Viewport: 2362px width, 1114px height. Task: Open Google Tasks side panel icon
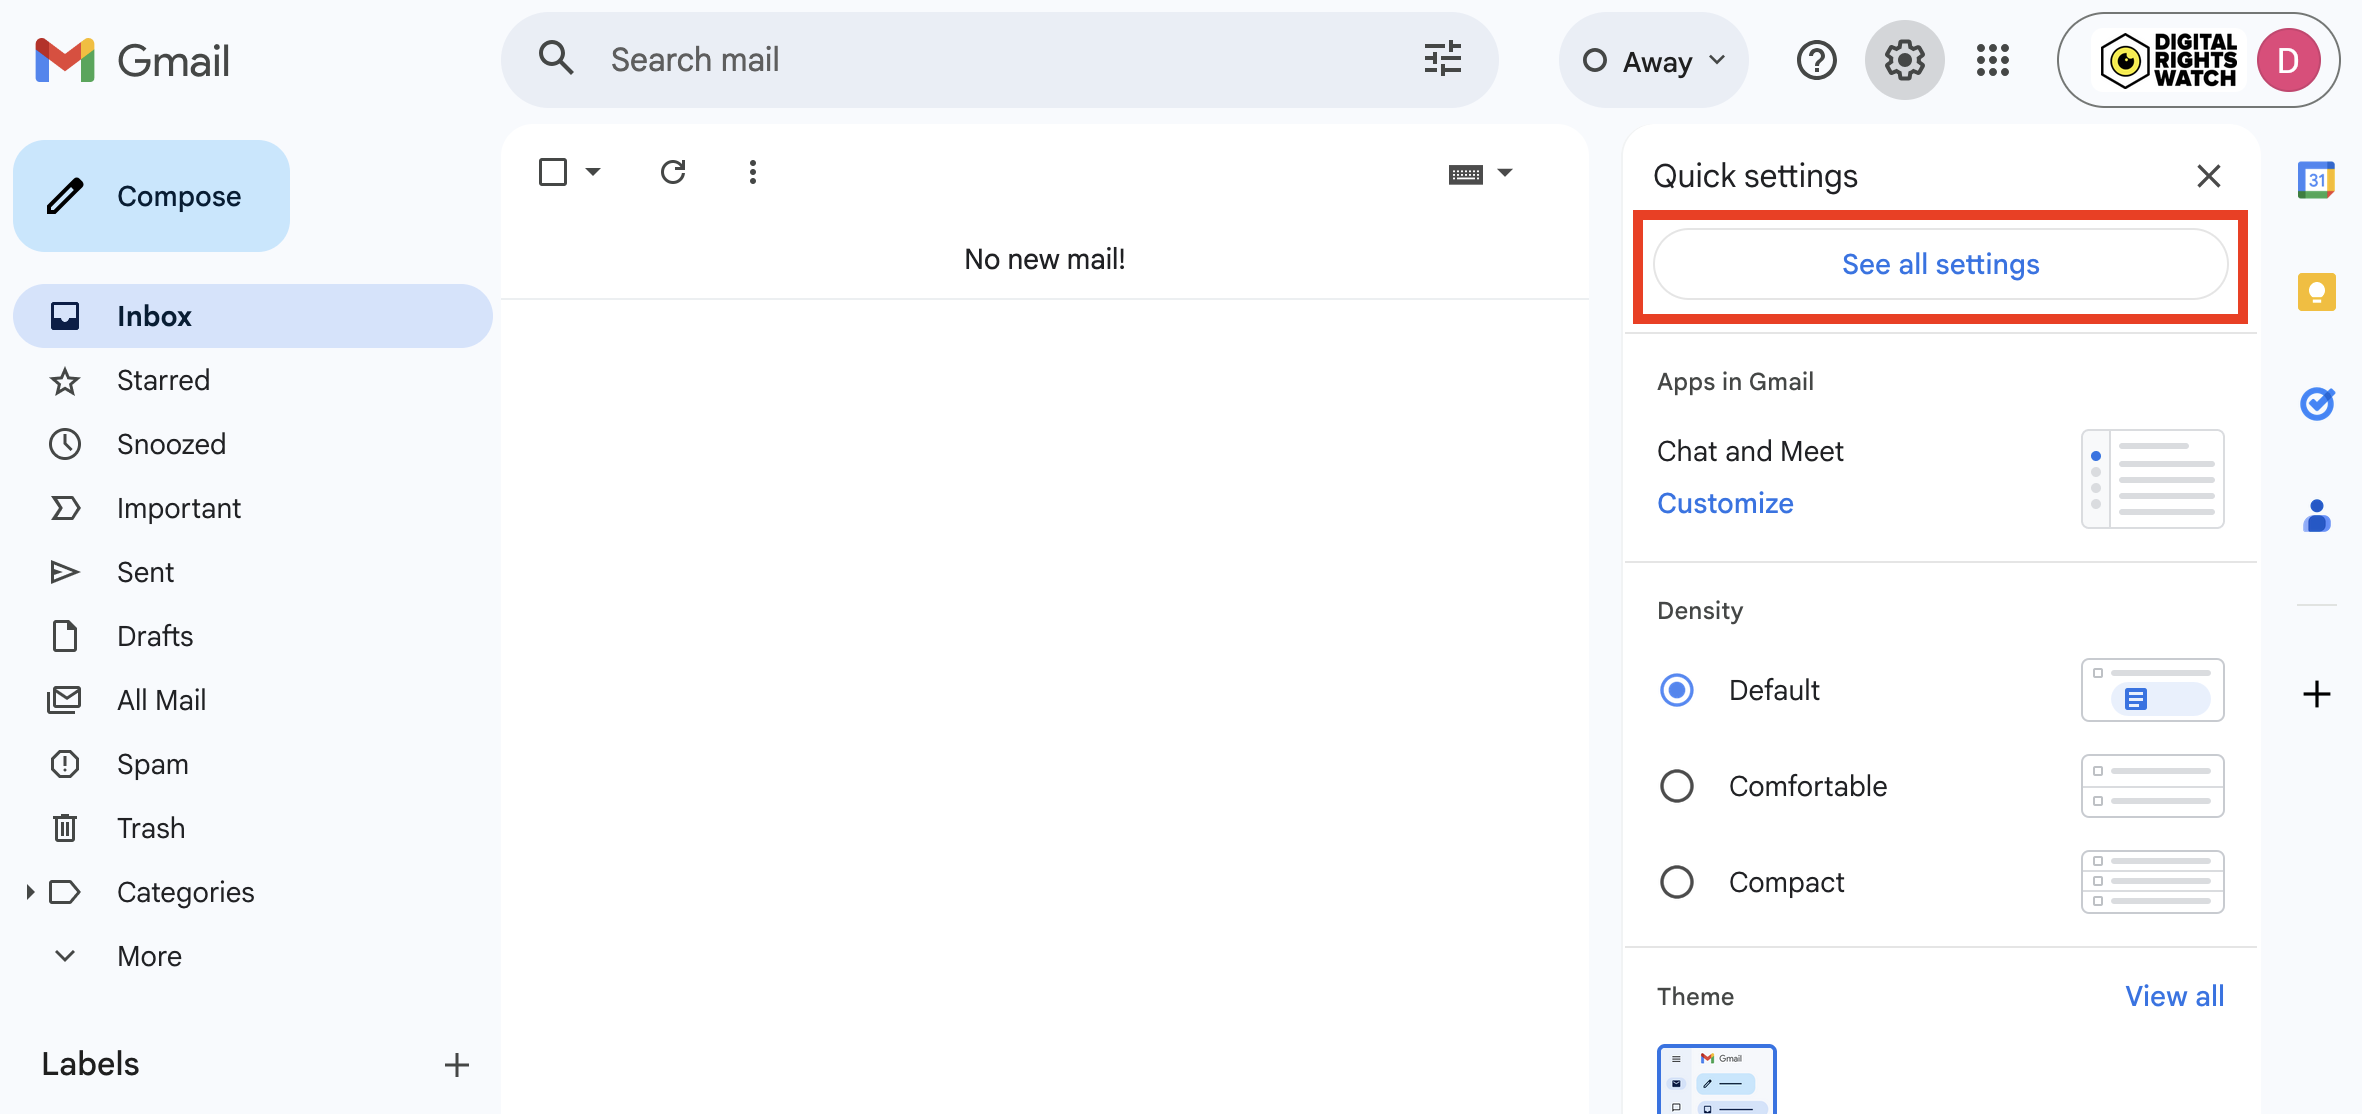[x=2316, y=403]
